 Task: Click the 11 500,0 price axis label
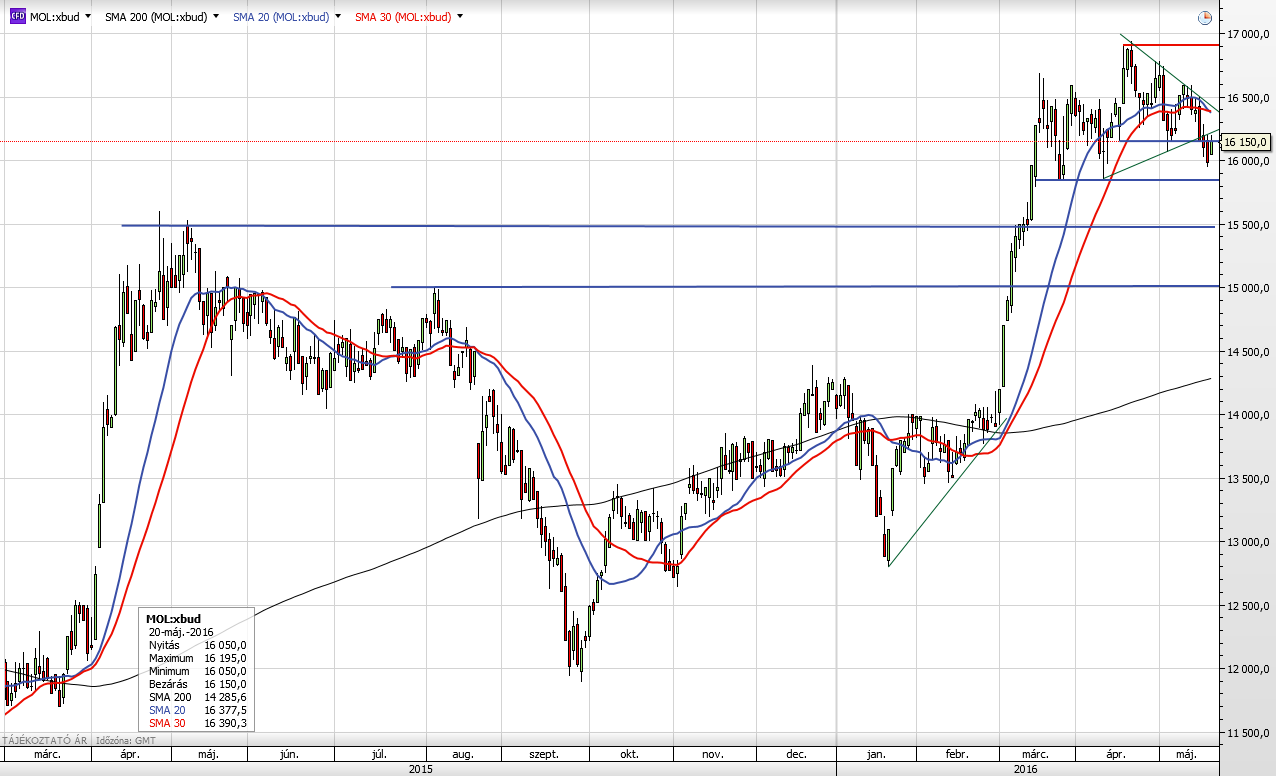(x=1249, y=733)
